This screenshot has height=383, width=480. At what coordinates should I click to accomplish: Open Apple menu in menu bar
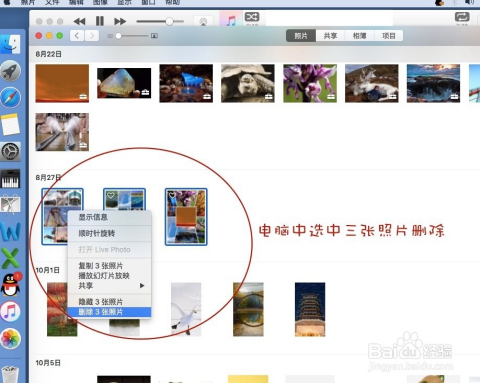[7, 2]
